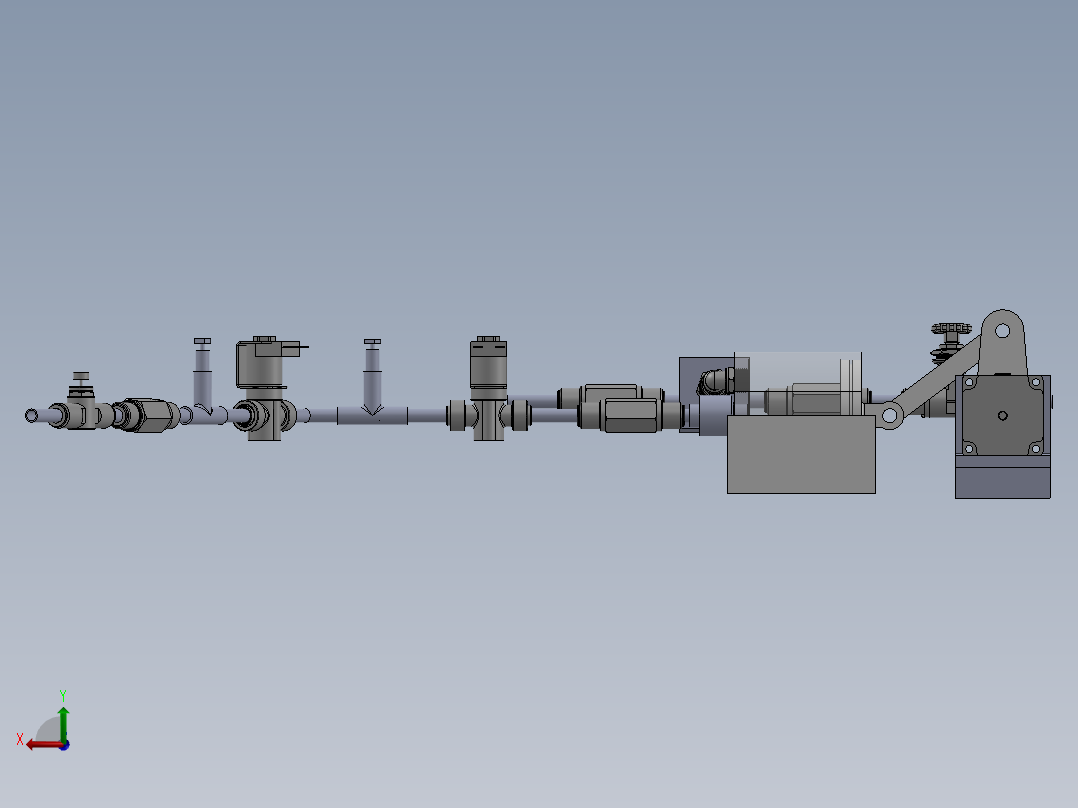Select the large gray rectangular block under the cylinder
This screenshot has height=808, width=1078.
click(x=801, y=455)
